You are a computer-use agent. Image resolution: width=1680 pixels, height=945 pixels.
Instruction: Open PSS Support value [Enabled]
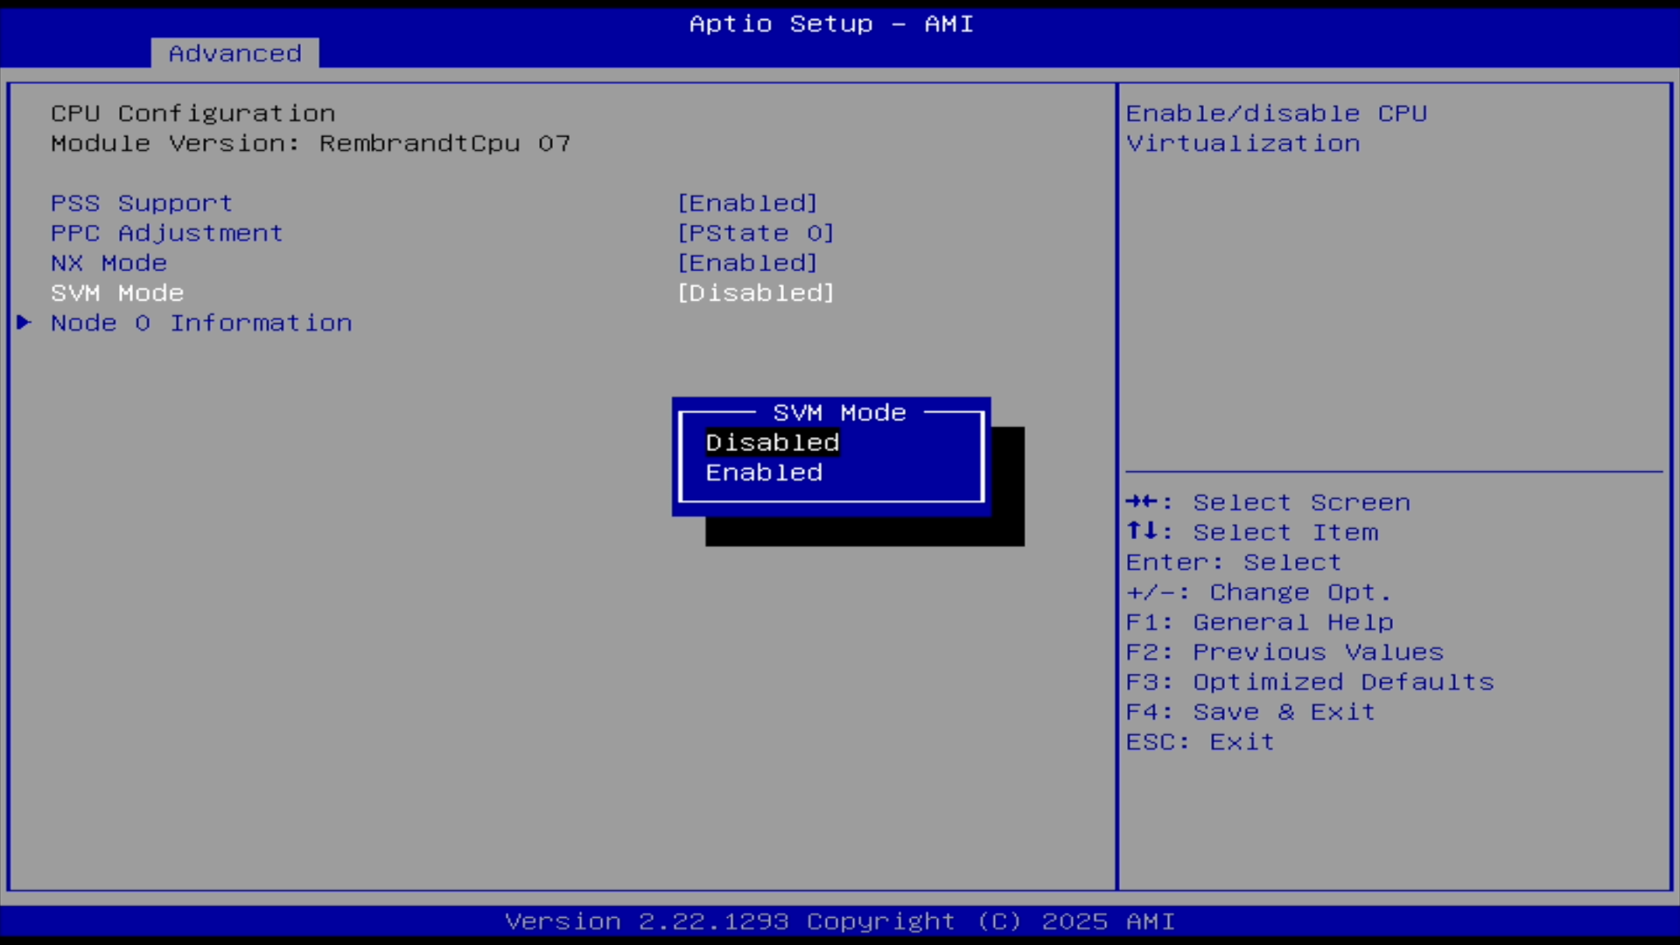(748, 203)
